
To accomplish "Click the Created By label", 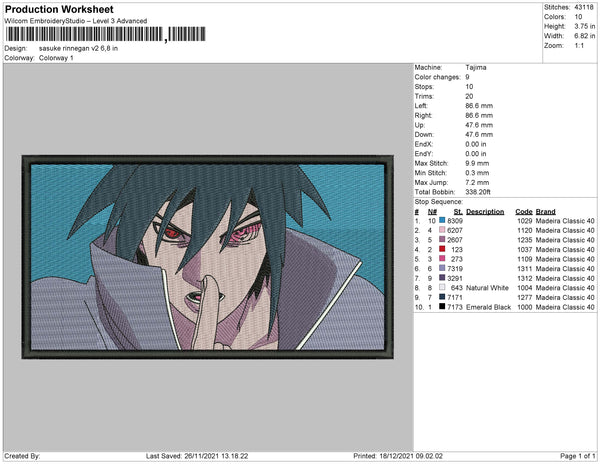I will click(x=22, y=456).
